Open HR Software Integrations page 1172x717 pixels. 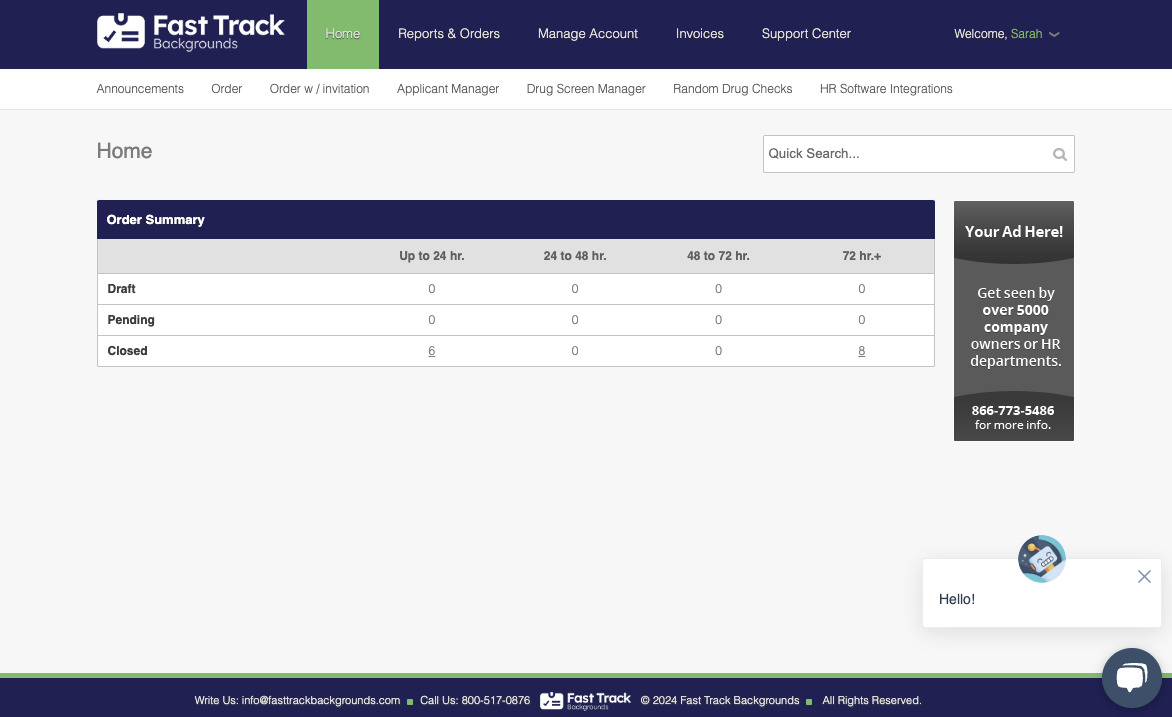(885, 89)
